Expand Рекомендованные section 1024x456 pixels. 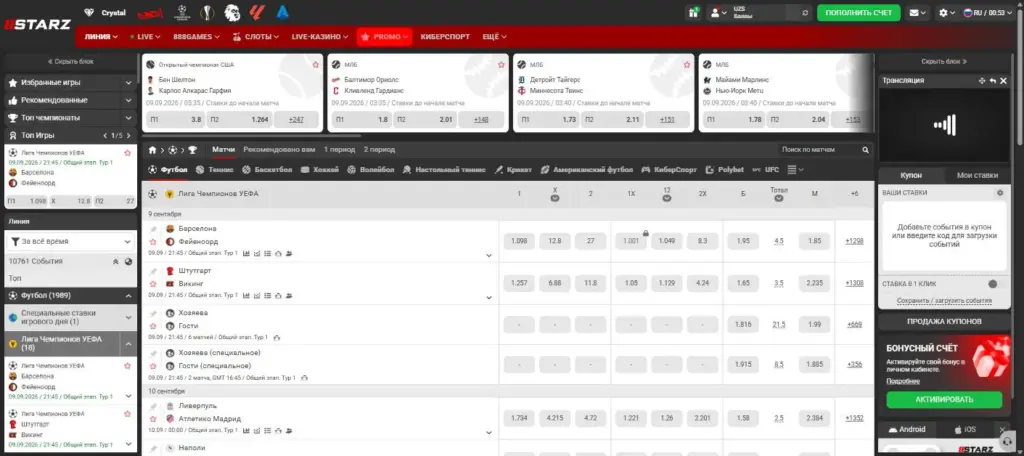[x=71, y=101]
